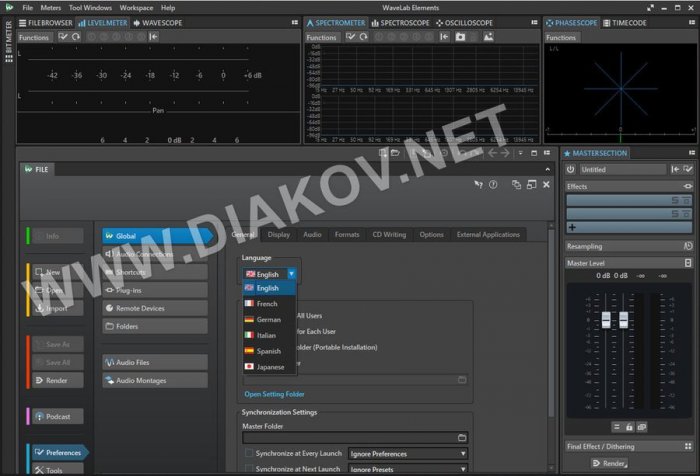Screen dimensions: 700x476
Task: Select Japanese in the language list
Action: (x=269, y=367)
